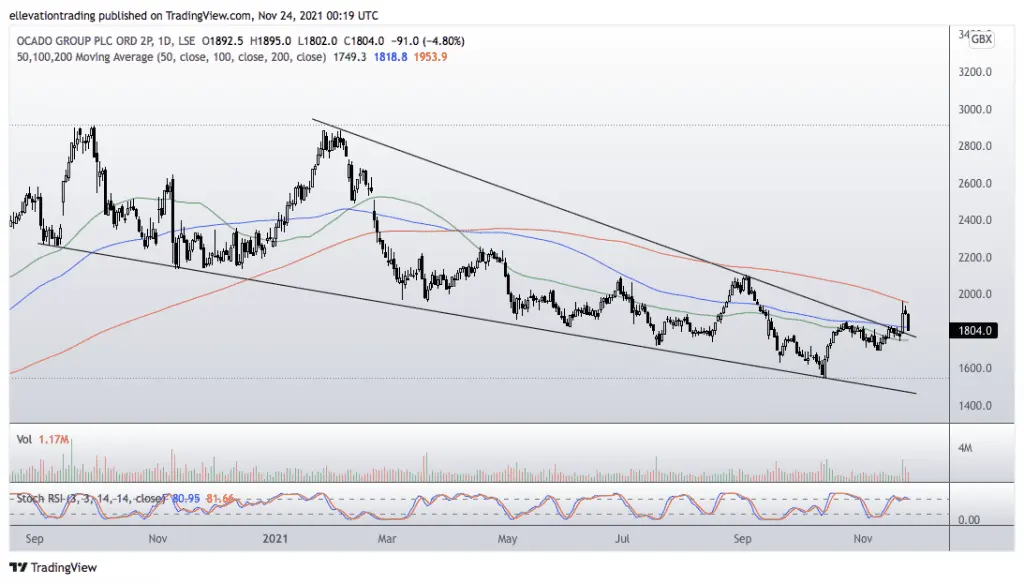
Task: Click the volume value 1.17M
Action: 54,440
